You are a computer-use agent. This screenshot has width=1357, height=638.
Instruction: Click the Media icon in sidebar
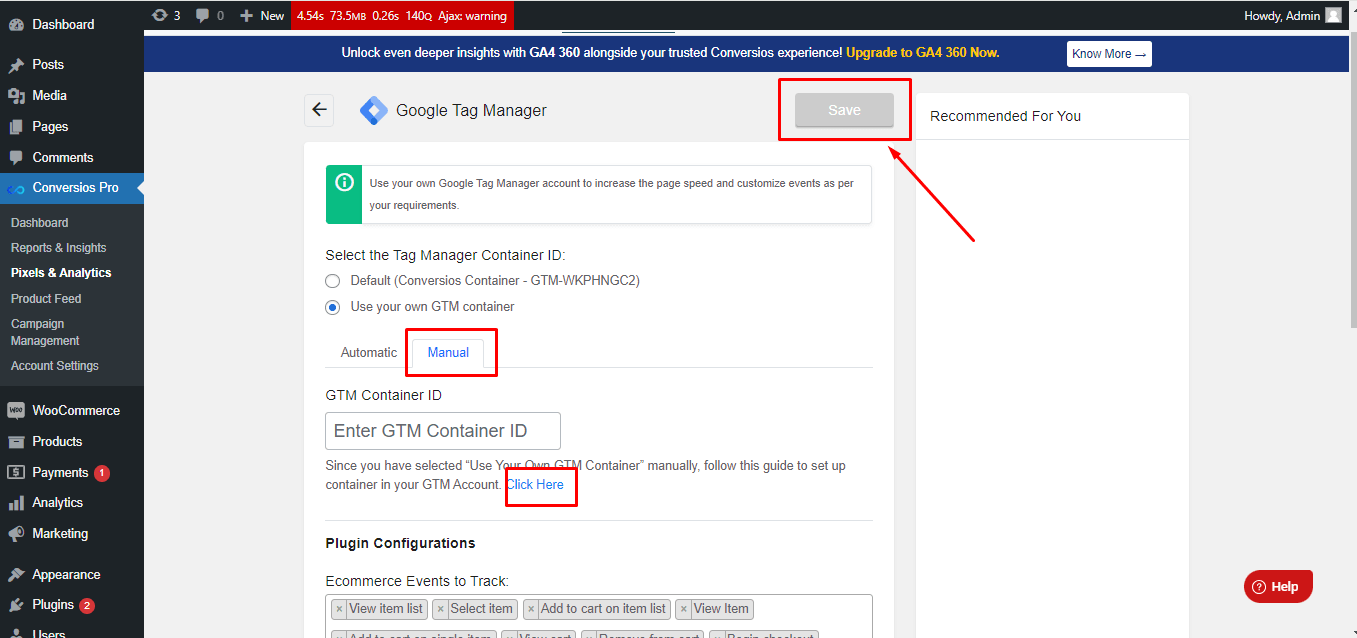tap(16, 96)
